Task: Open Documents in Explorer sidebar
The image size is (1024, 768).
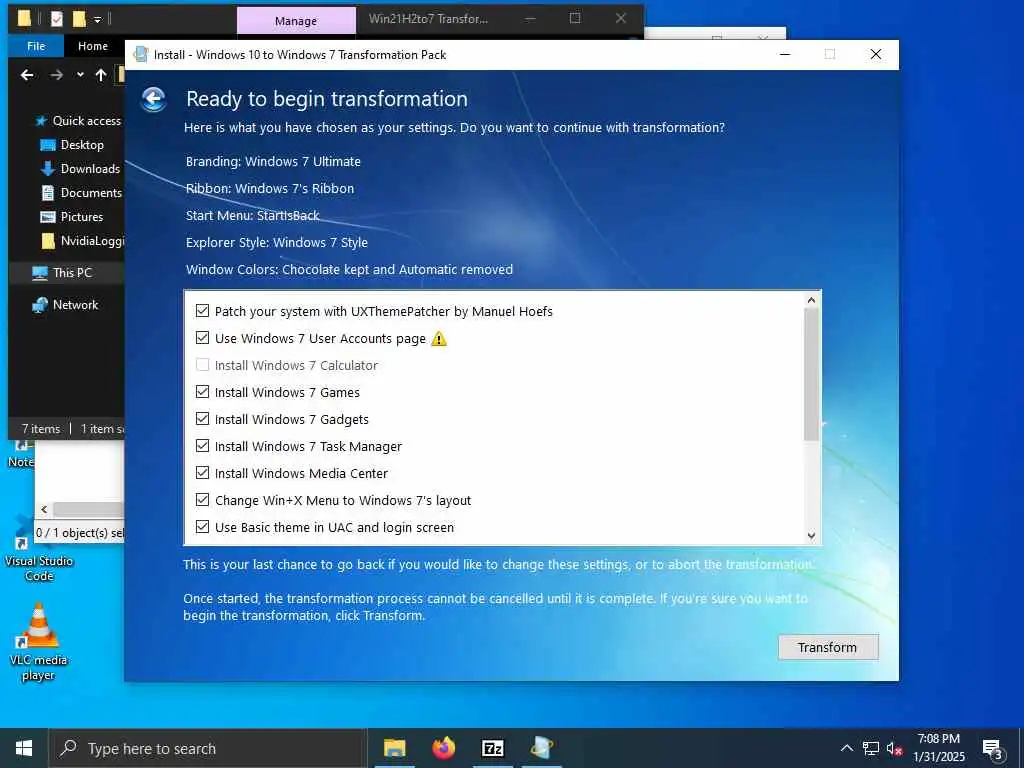Action: [x=82, y=193]
